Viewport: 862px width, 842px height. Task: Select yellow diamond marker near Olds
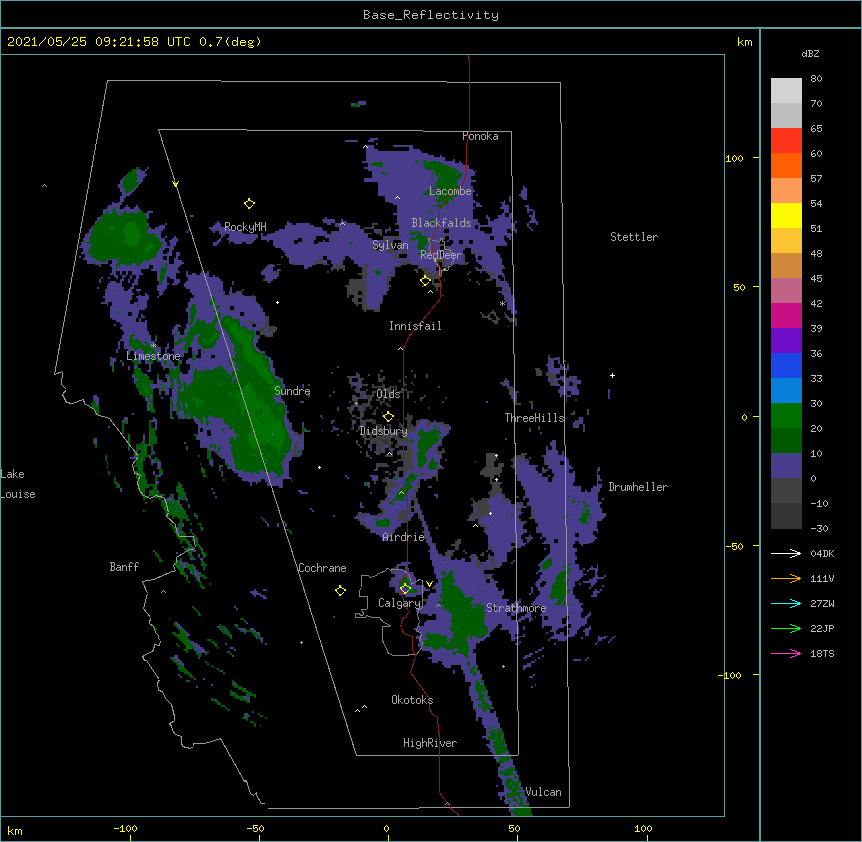point(388,416)
